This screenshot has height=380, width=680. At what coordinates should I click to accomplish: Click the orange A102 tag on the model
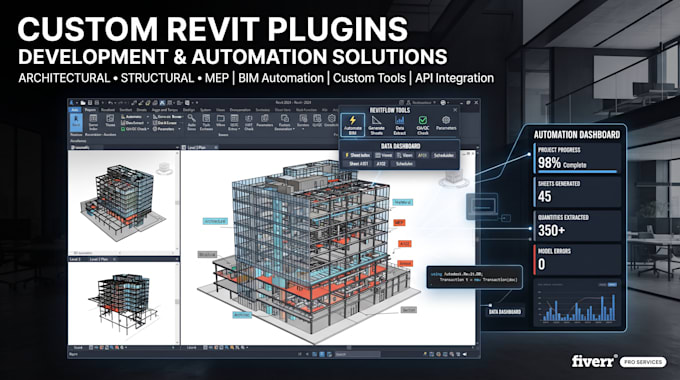coord(405,244)
